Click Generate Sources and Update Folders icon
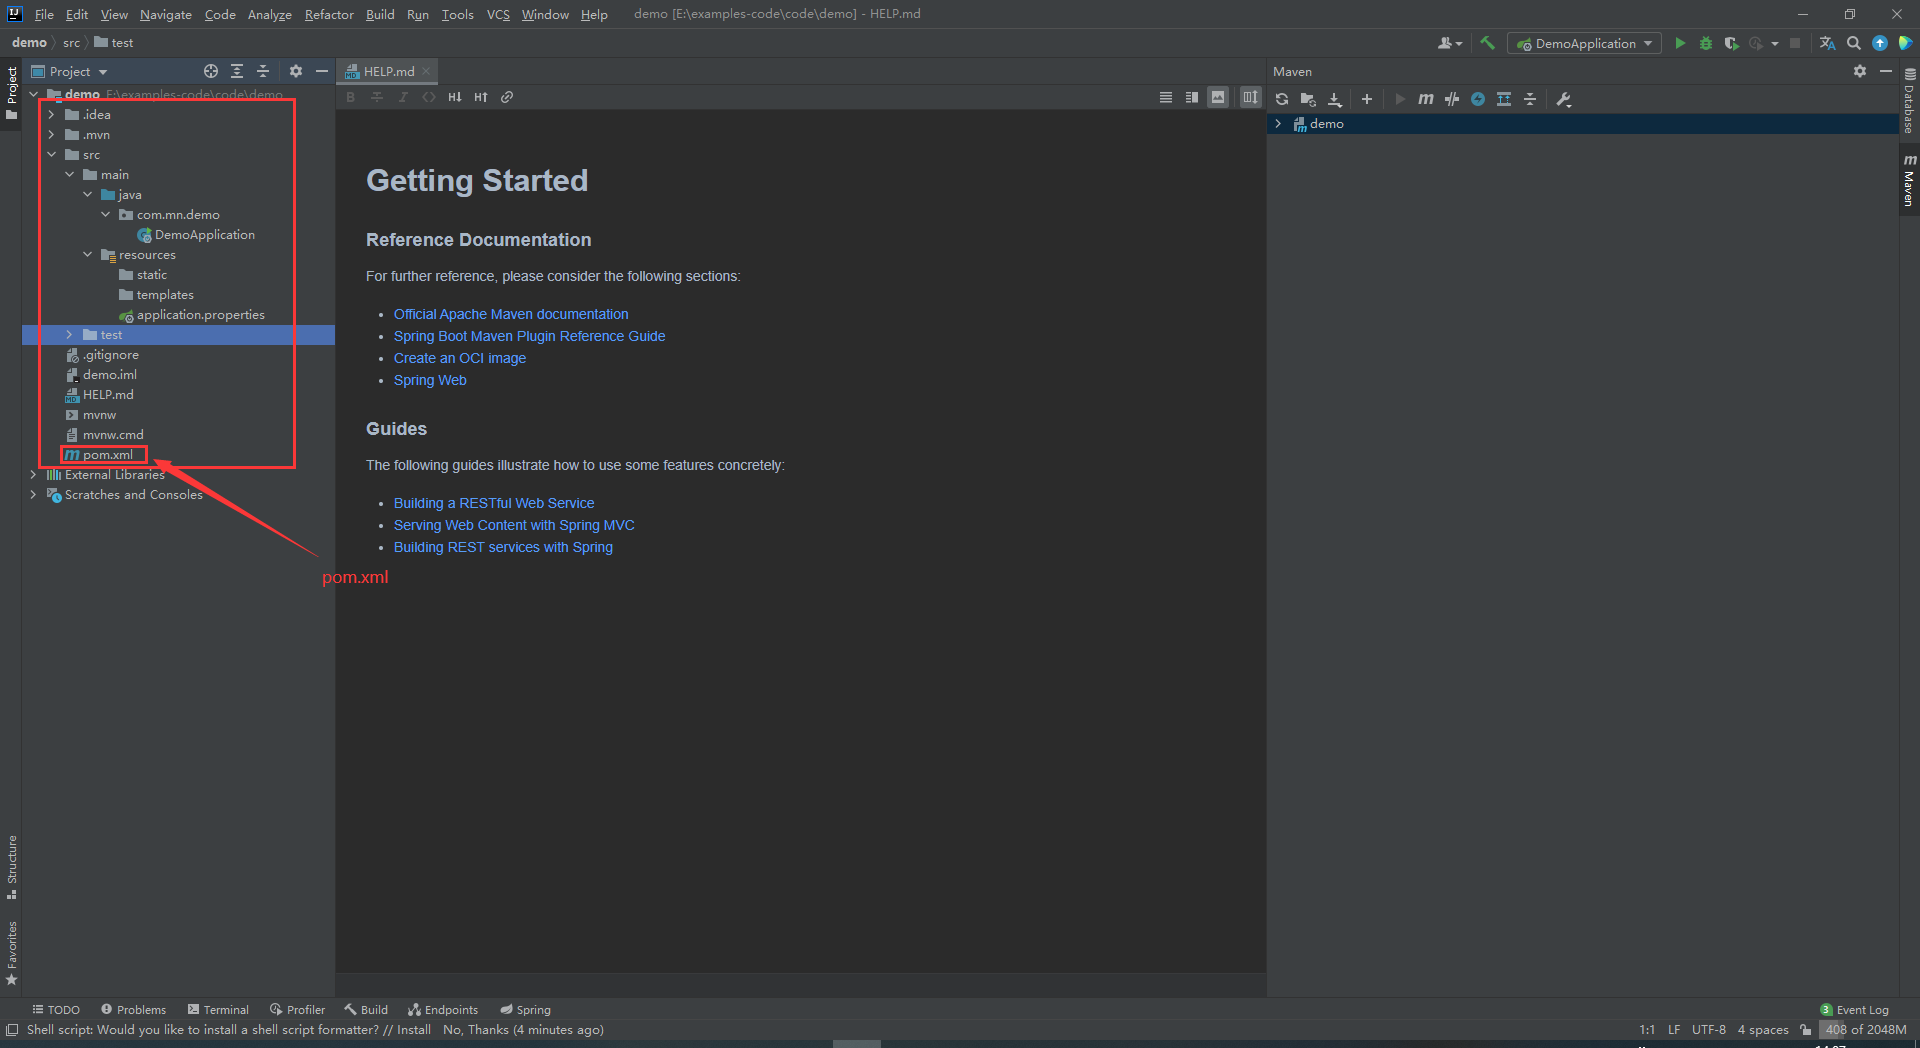 click(1308, 99)
